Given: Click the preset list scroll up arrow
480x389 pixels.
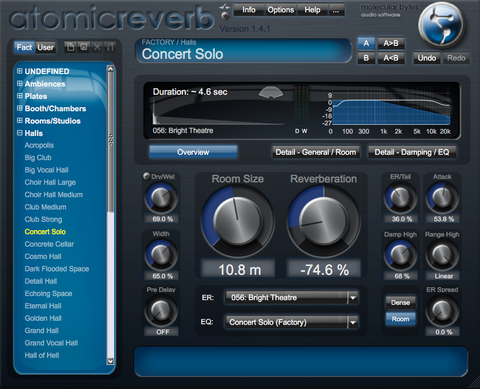Looking at the screenshot, I should coord(110,69).
